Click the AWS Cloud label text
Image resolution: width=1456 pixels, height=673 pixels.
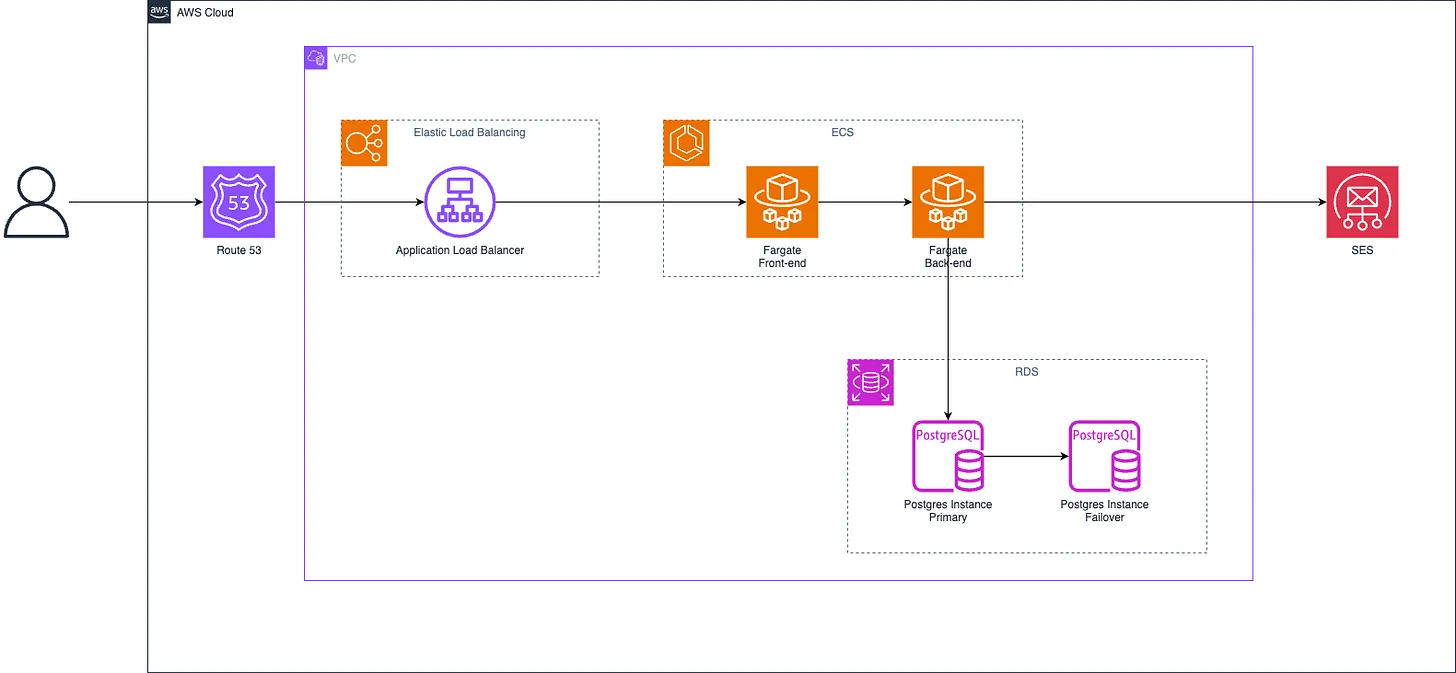[x=205, y=12]
